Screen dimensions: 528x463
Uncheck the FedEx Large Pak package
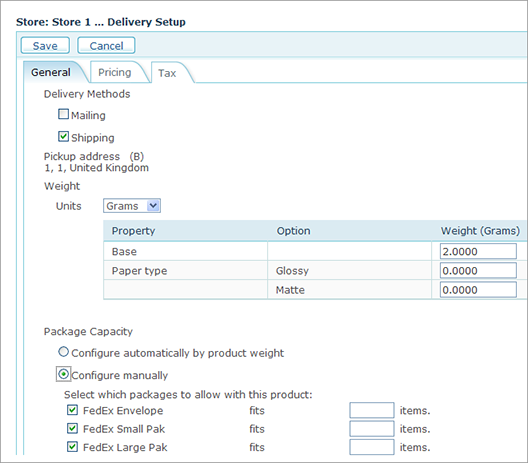(72, 447)
